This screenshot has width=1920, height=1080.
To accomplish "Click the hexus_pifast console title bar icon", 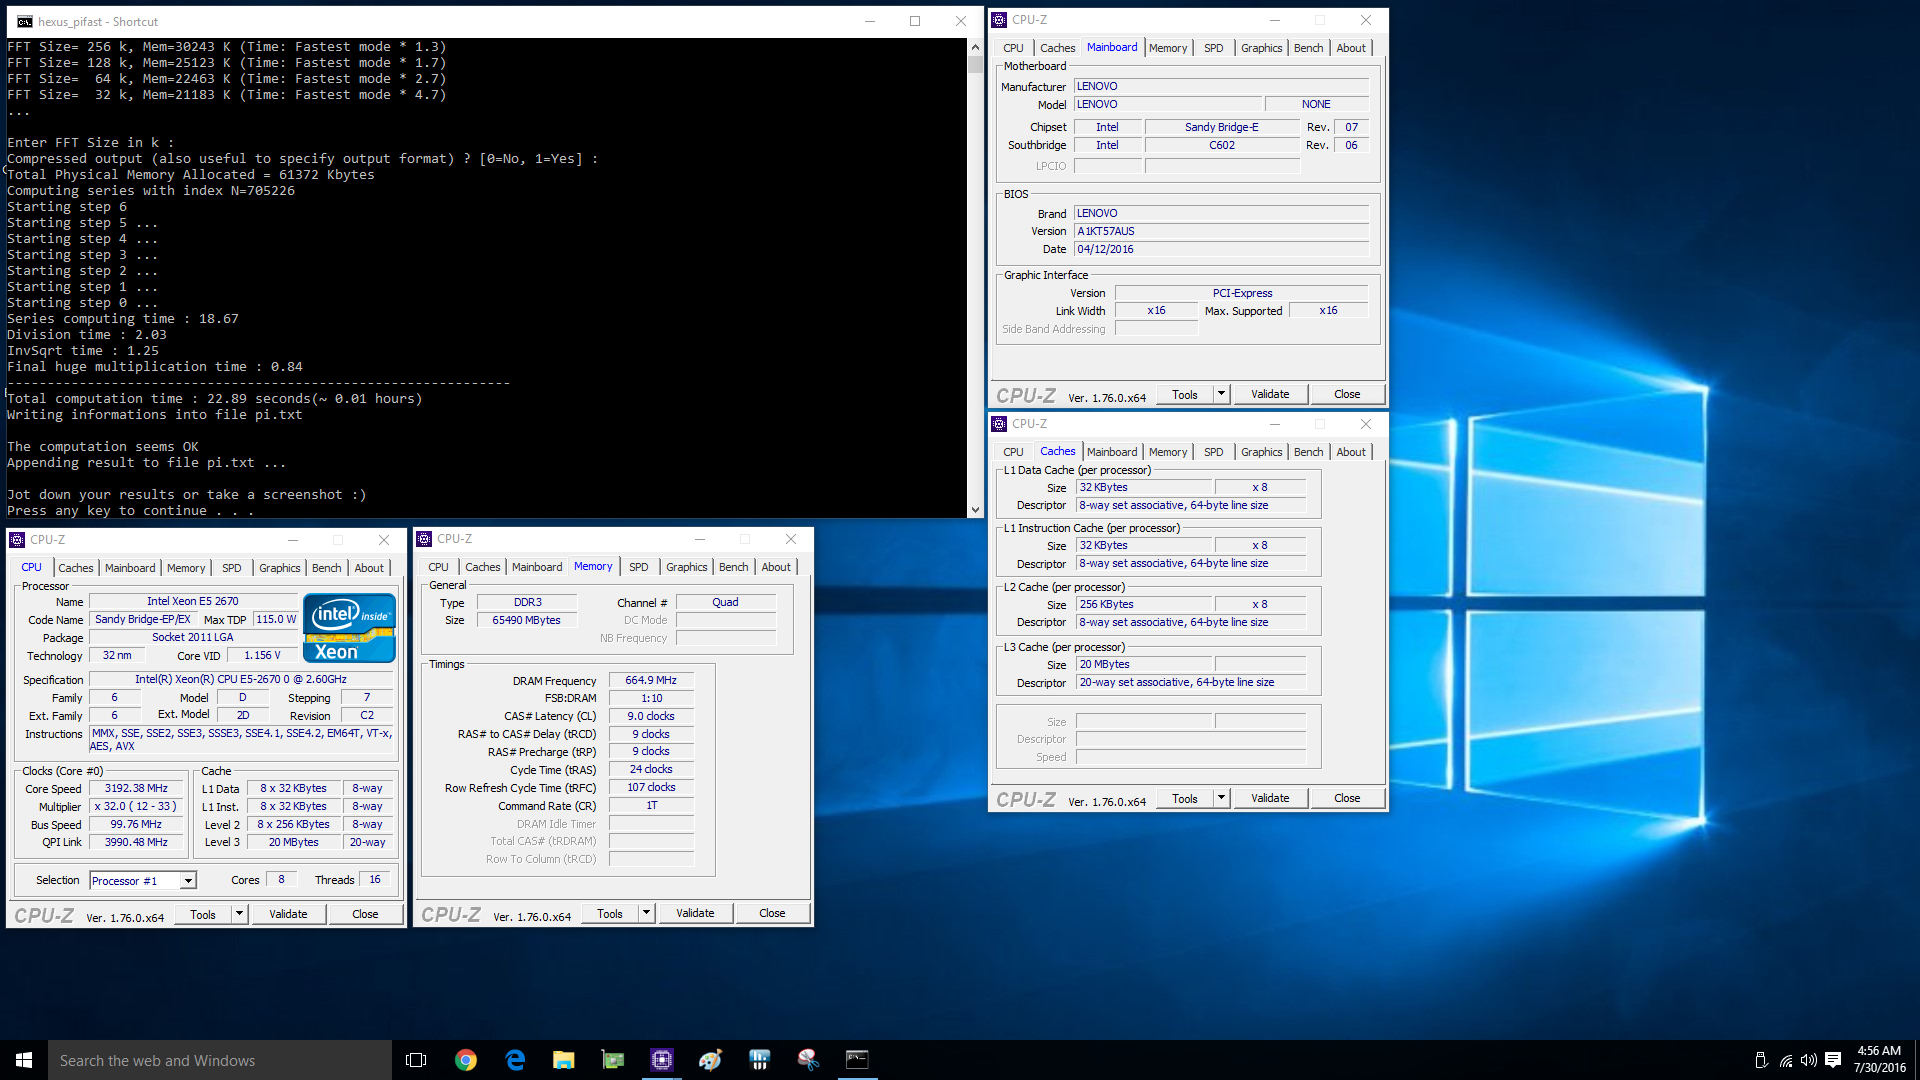I will (24, 21).
